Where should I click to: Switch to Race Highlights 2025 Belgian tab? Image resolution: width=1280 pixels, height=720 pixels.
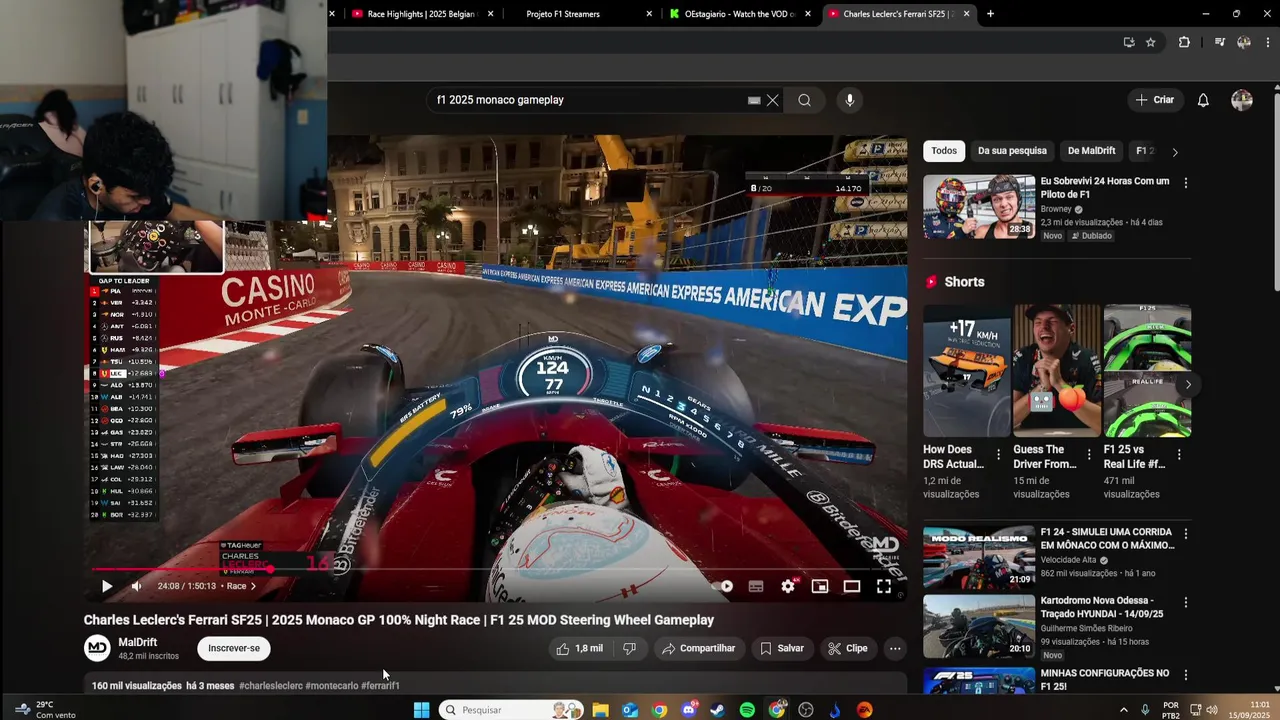click(420, 14)
